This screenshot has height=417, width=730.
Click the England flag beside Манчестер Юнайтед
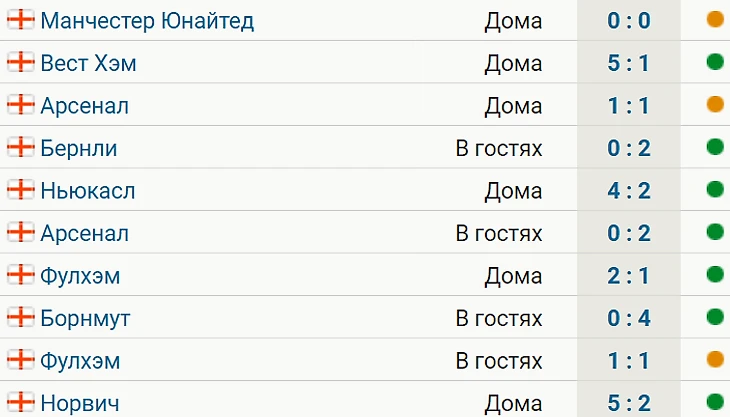(x=20, y=20)
